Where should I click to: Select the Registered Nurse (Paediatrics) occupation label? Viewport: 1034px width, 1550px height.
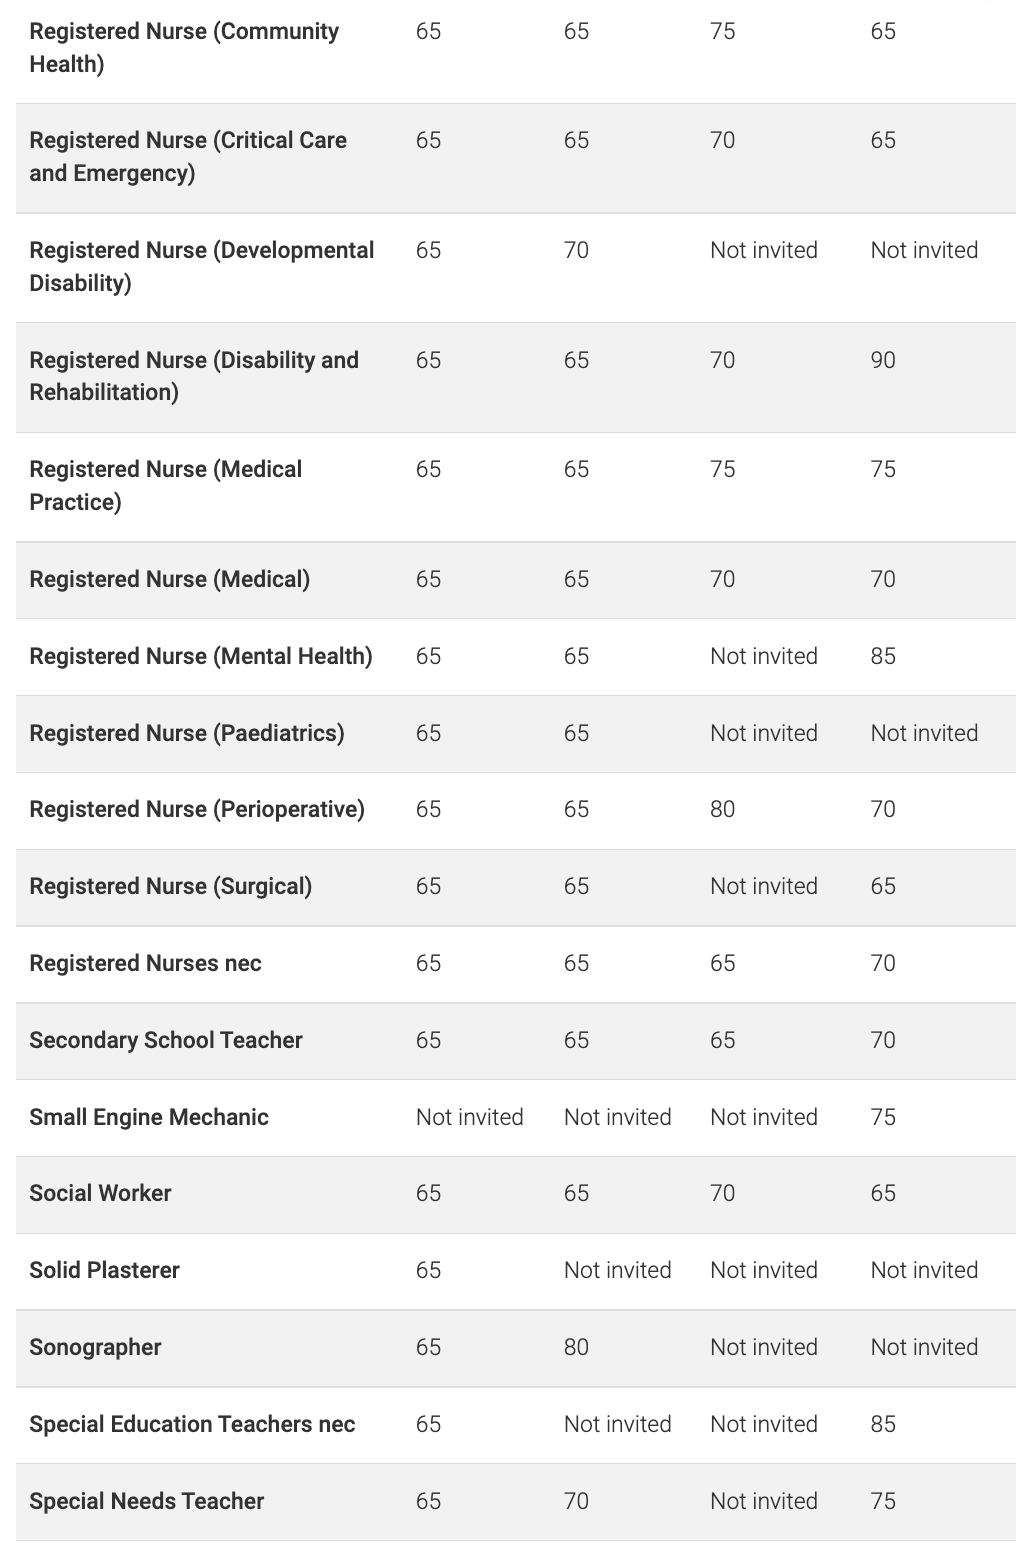pyautogui.click(x=187, y=734)
